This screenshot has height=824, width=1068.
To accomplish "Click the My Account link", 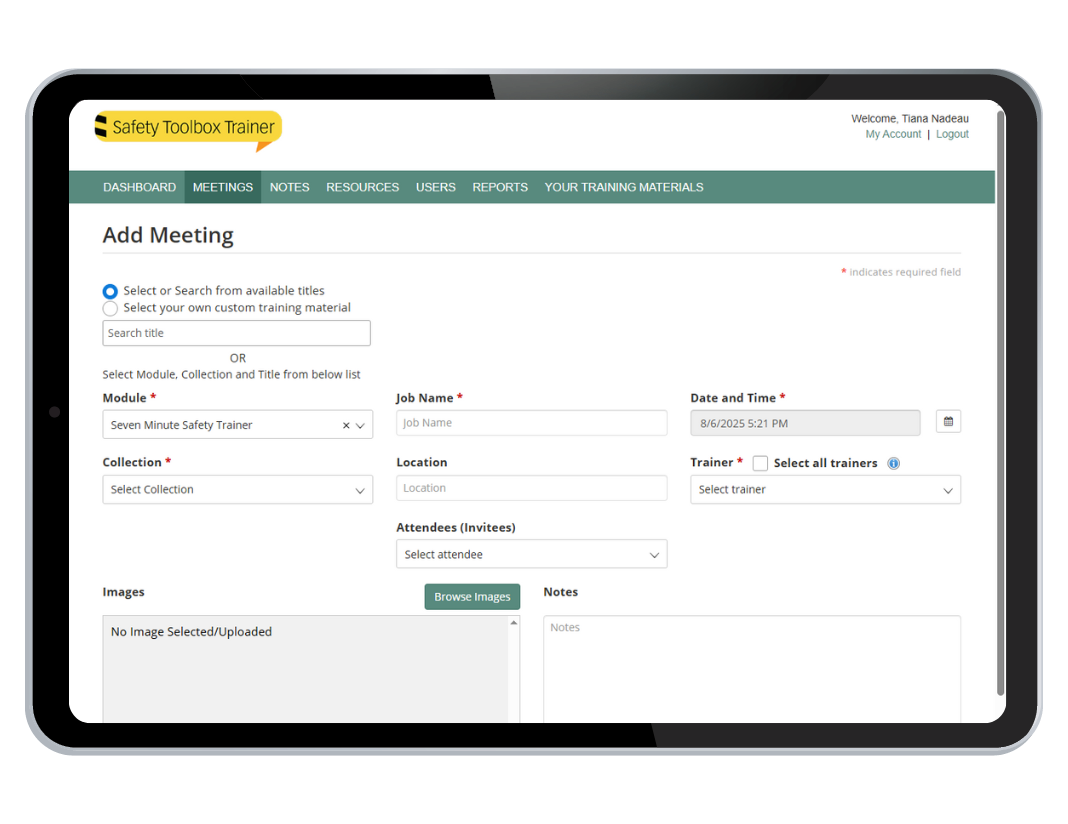I will pyautogui.click(x=893, y=134).
